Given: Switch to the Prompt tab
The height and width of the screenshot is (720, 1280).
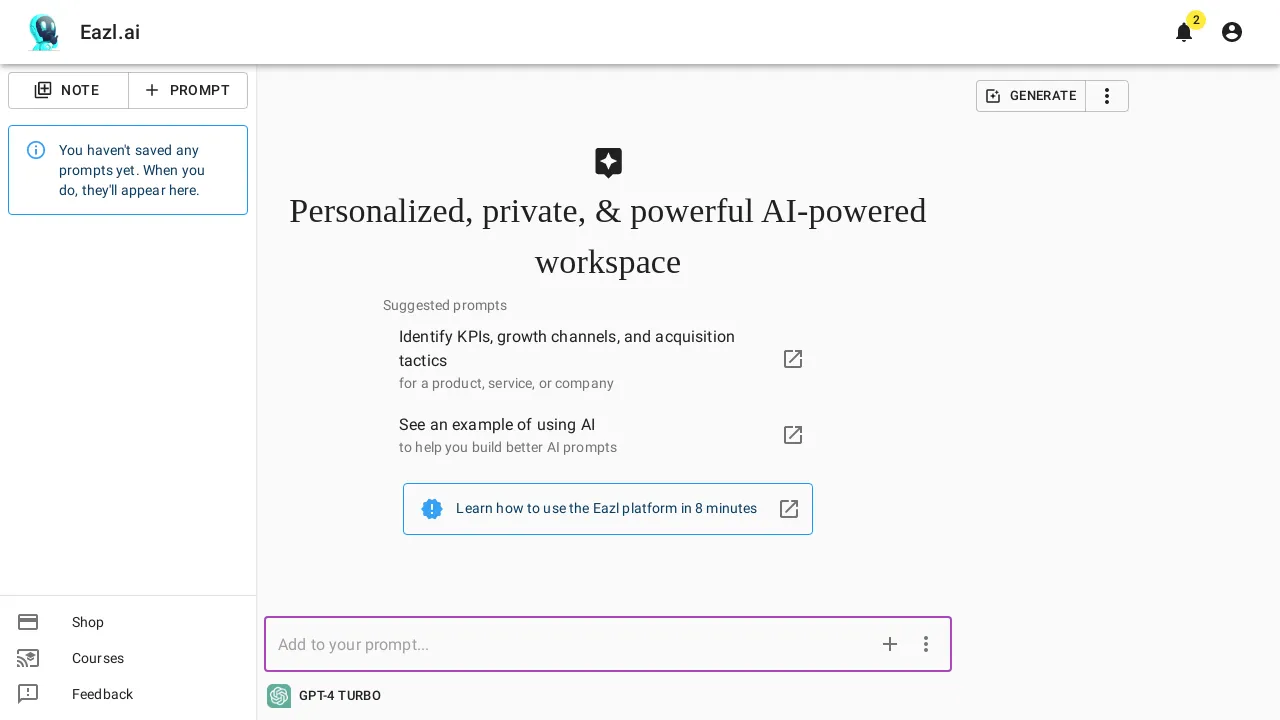Looking at the screenshot, I should (x=188, y=90).
